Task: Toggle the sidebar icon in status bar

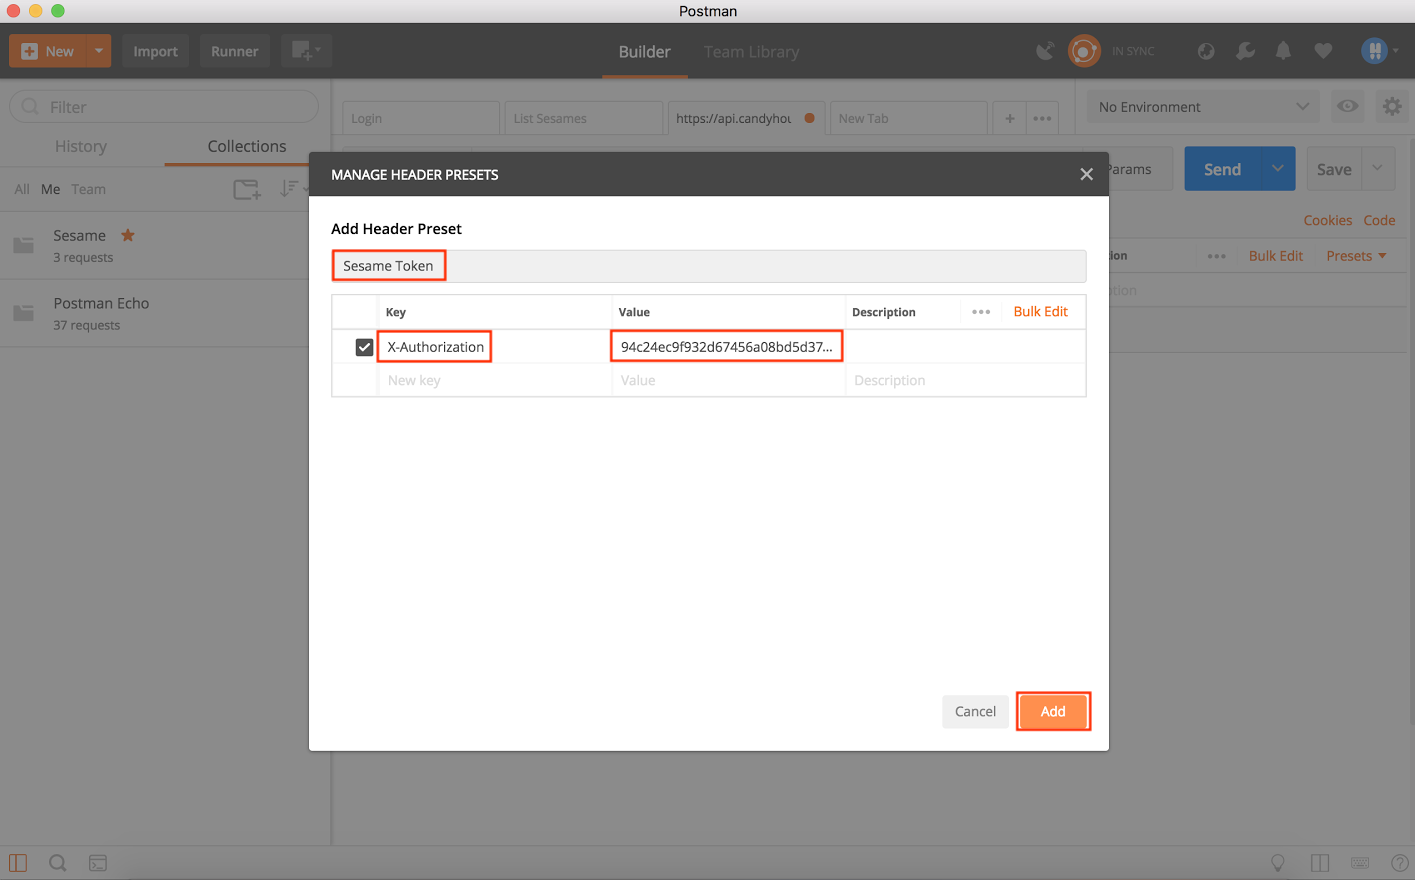Action: click(x=18, y=863)
